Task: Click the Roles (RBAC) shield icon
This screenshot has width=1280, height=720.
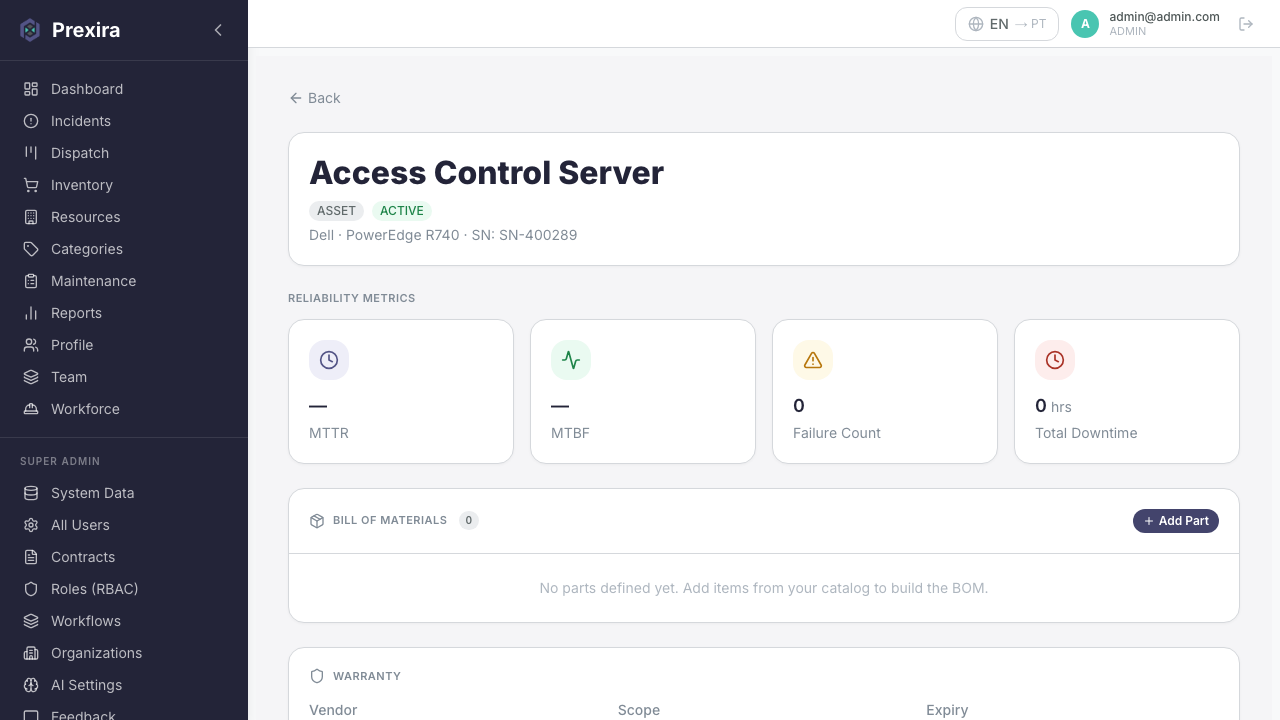Action: (31, 589)
